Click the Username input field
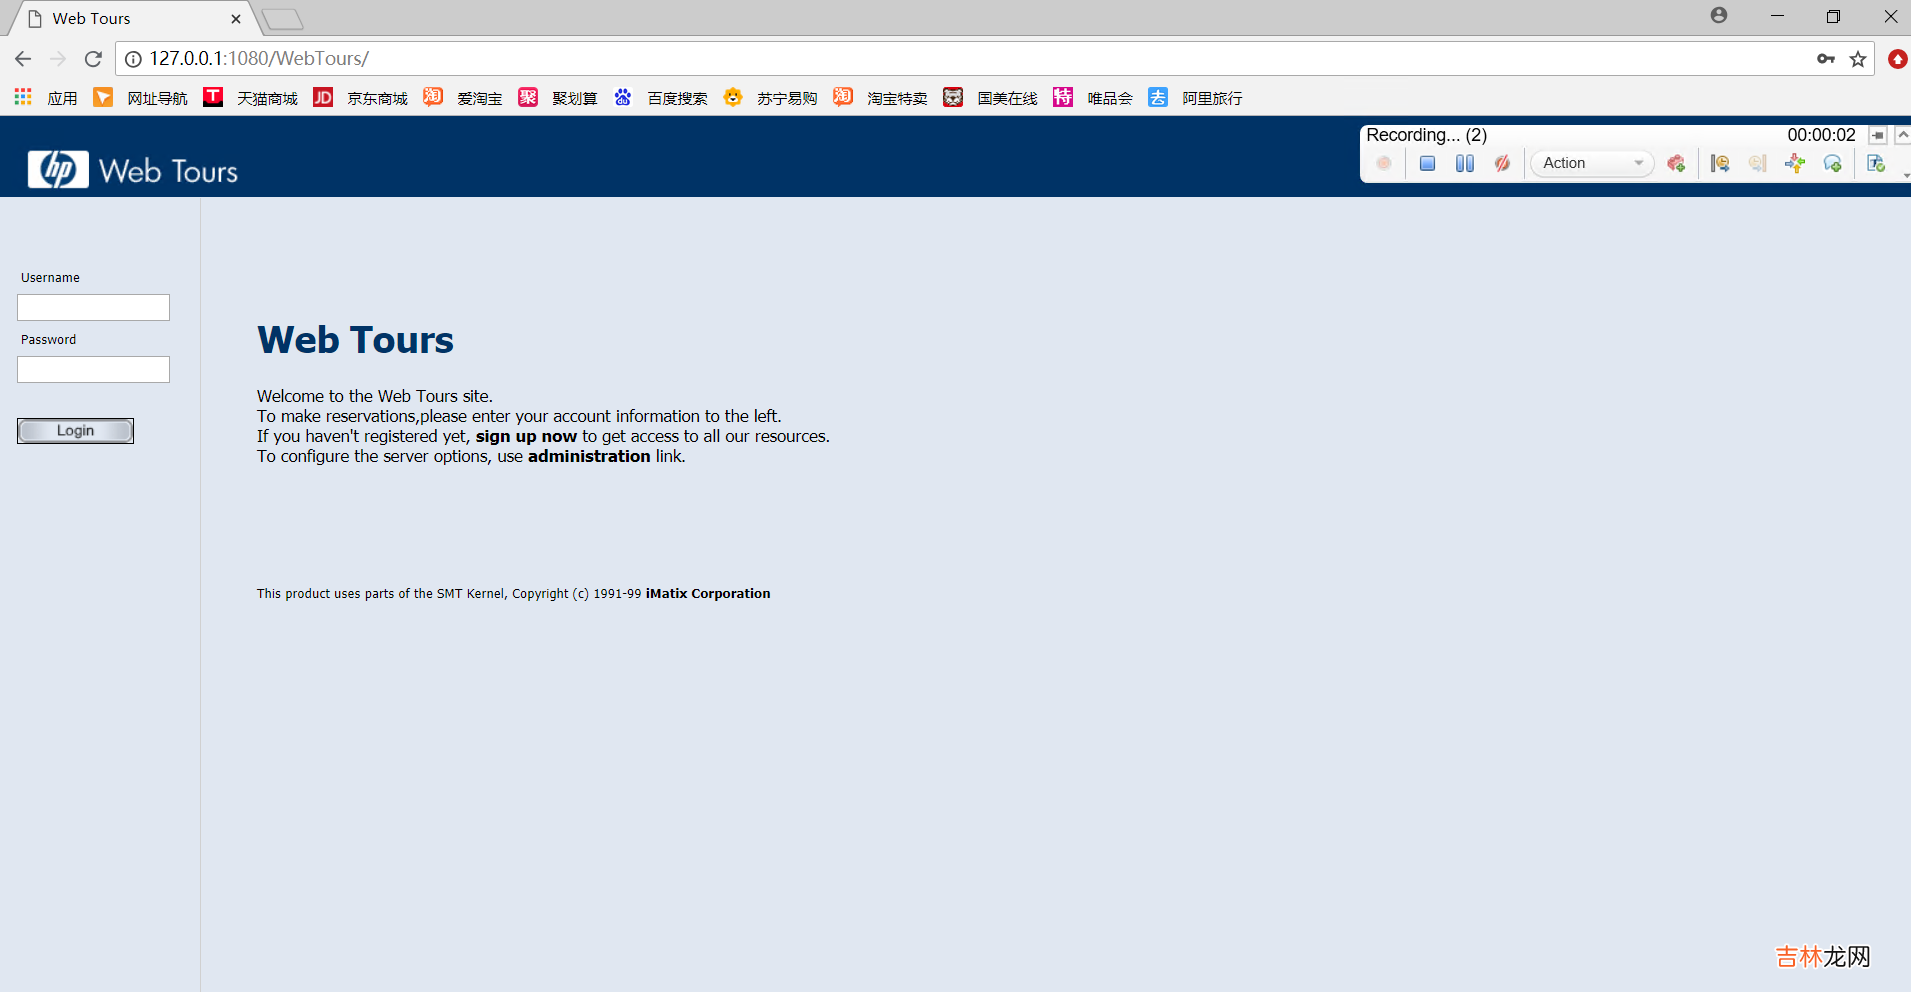This screenshot has height=992, width=1911. pos(93,307)
